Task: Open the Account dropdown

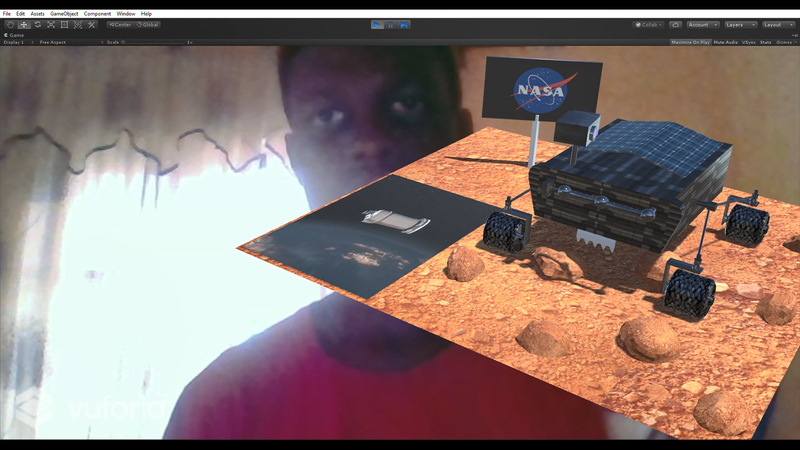Action: tap(703, 24)
